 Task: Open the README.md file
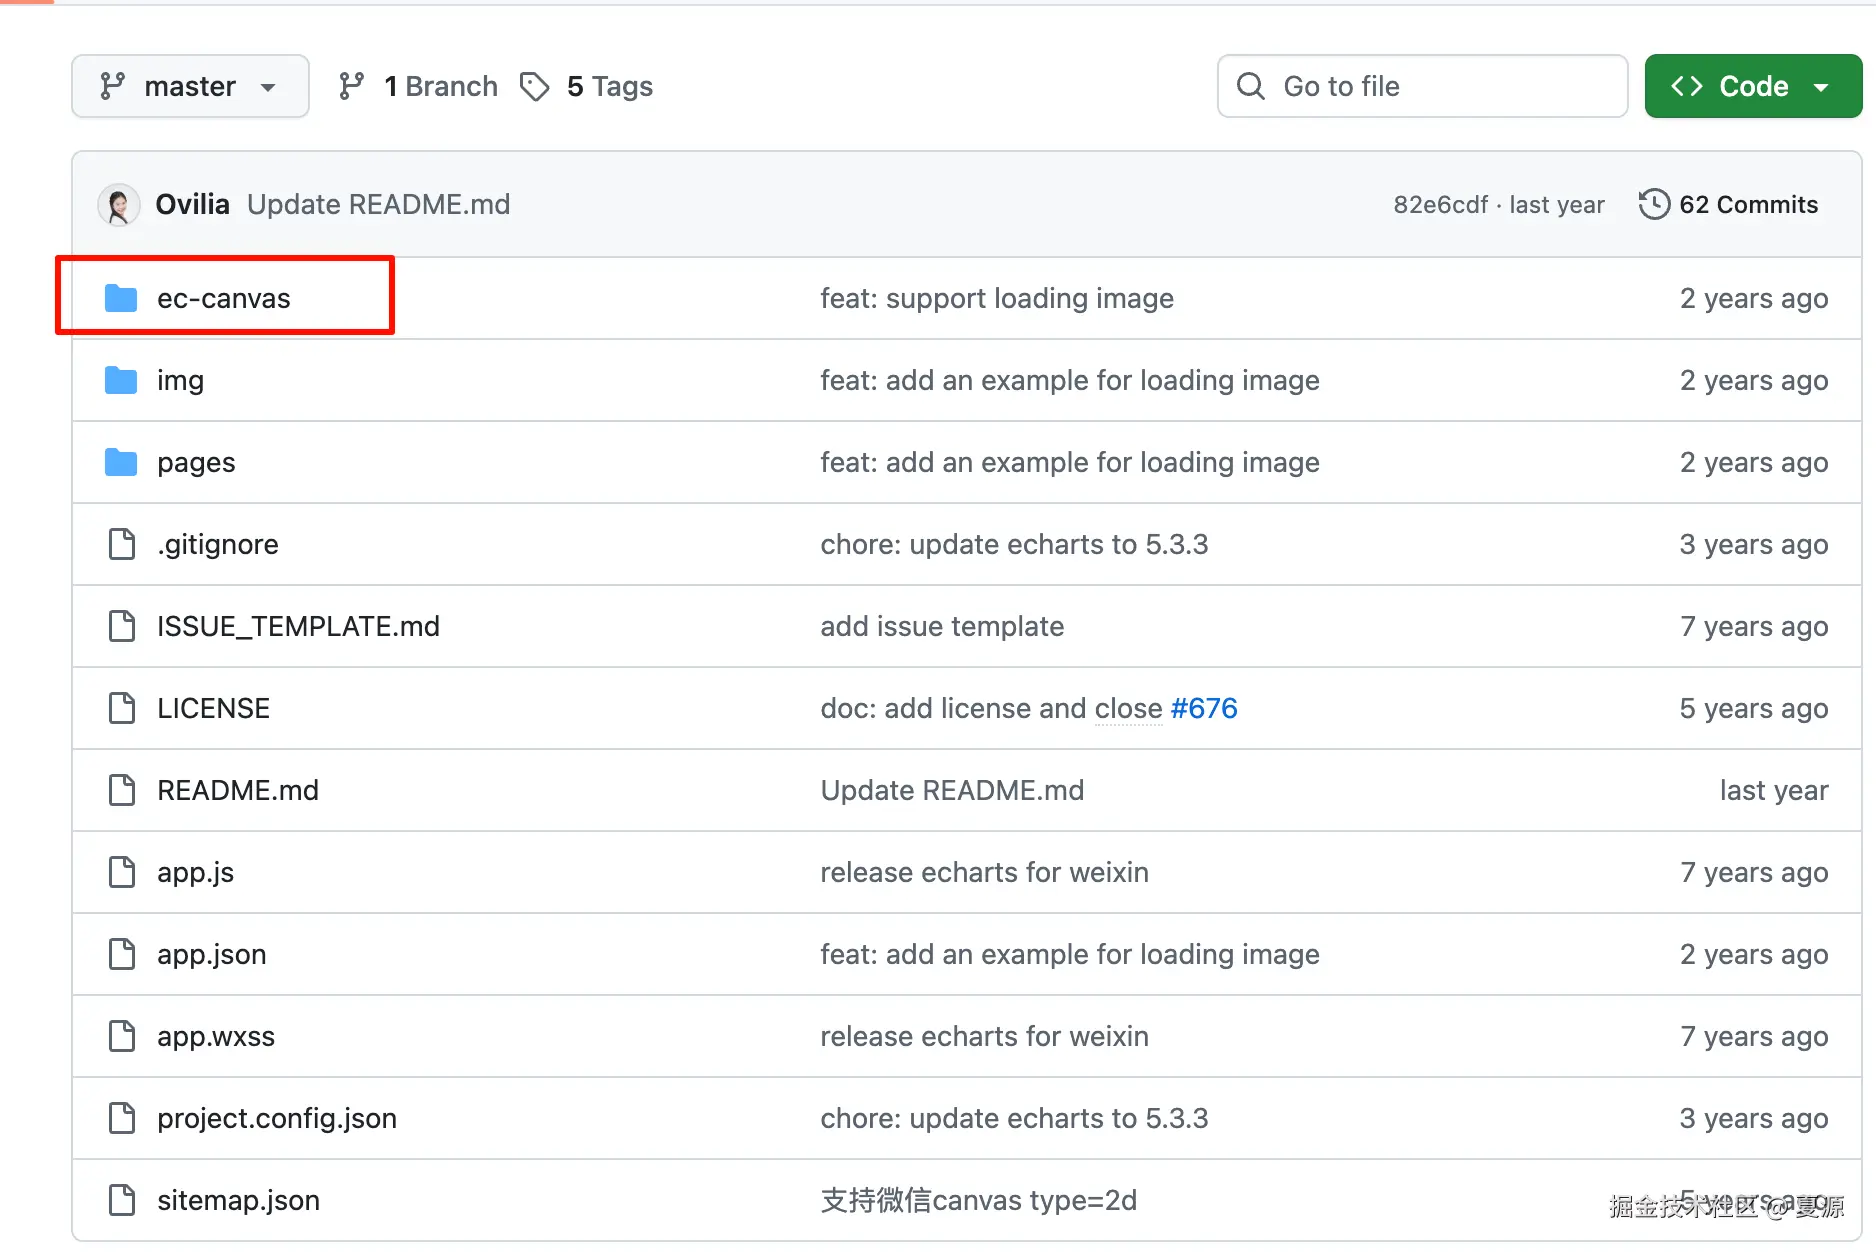[x=238, y=790]
